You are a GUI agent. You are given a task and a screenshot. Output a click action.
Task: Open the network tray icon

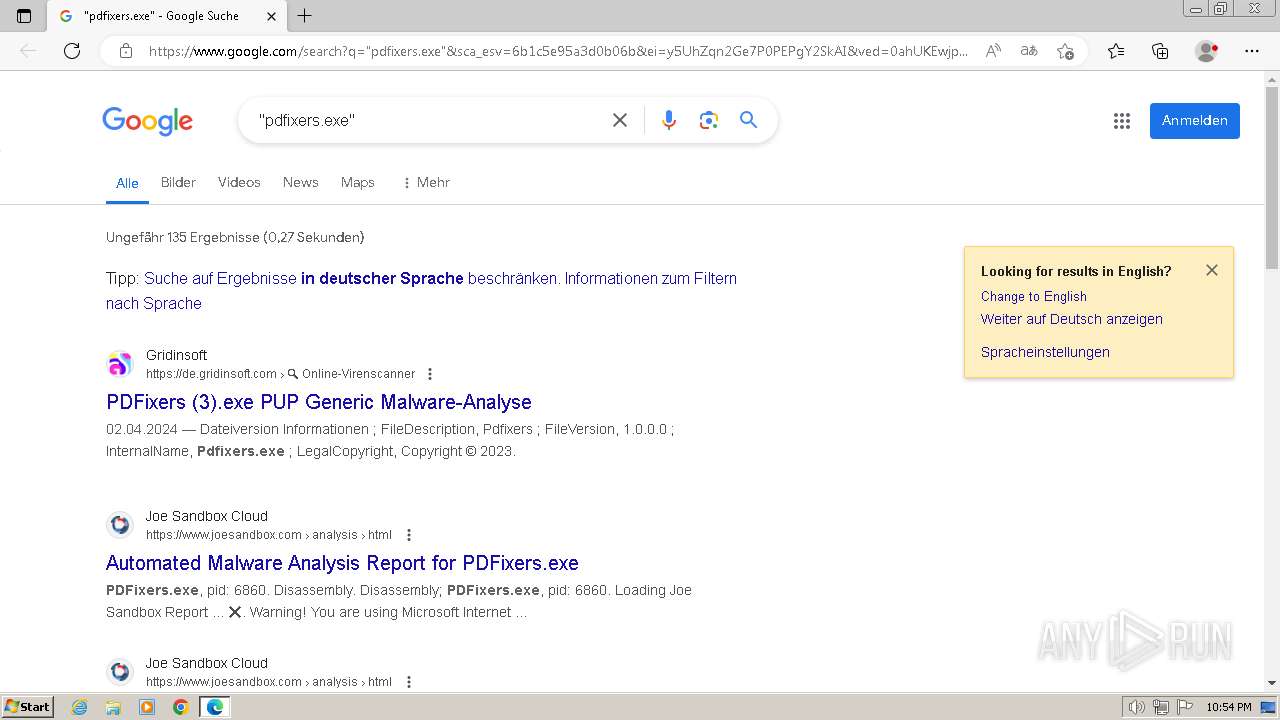tap(1161, 707)
